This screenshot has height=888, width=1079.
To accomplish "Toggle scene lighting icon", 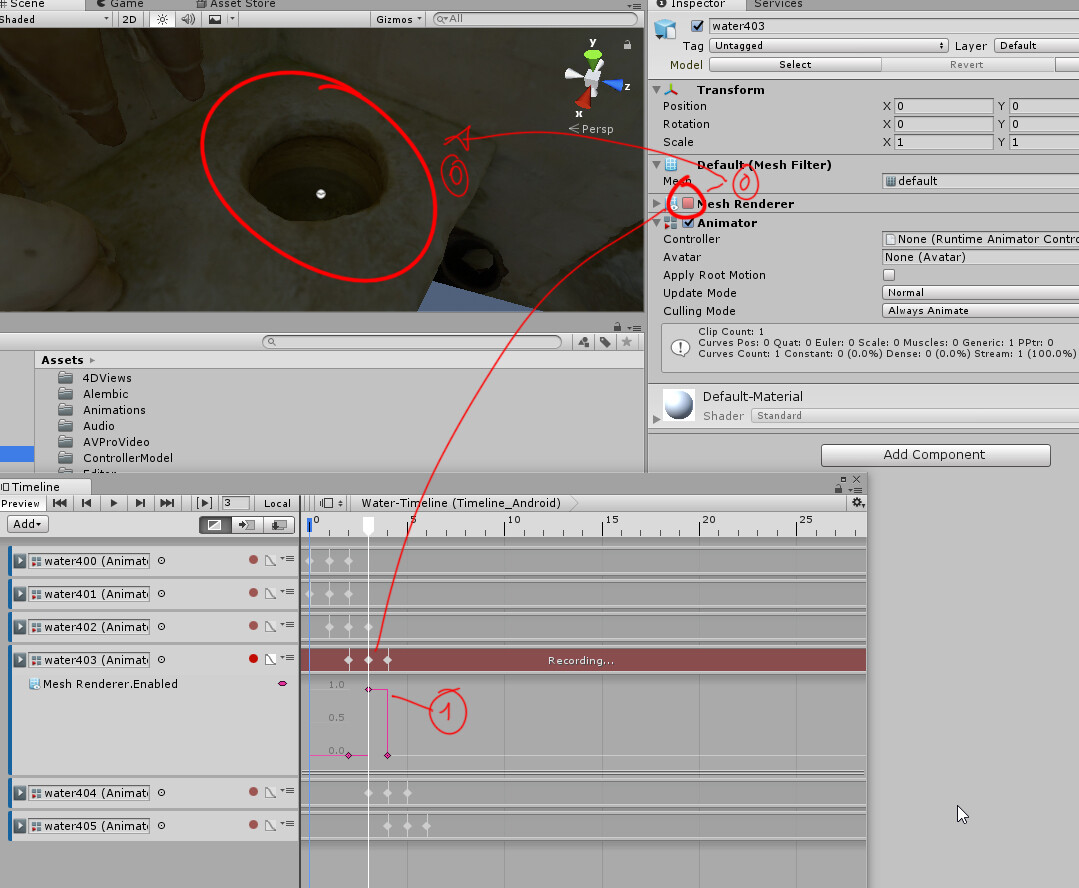I will [163, 18].
